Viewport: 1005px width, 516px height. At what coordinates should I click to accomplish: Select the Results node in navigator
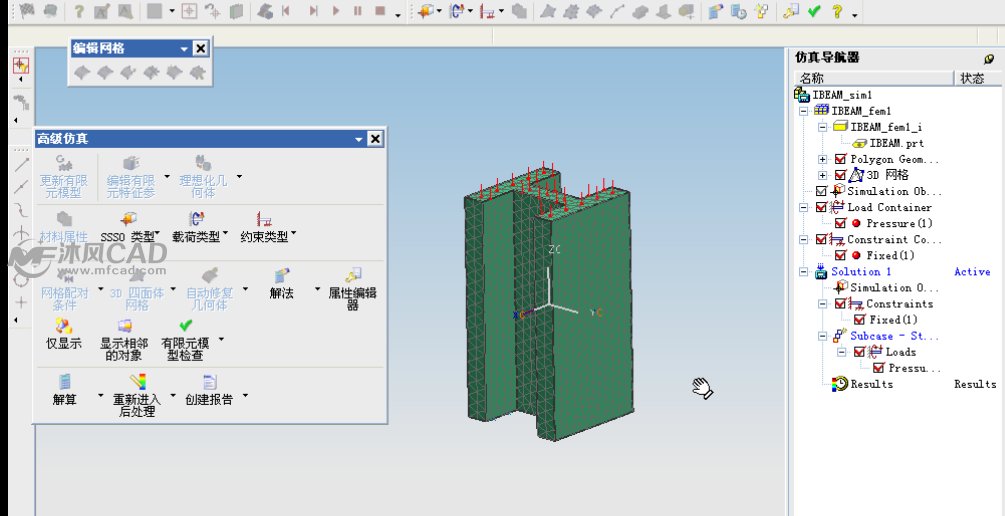[x=871, y=384]
